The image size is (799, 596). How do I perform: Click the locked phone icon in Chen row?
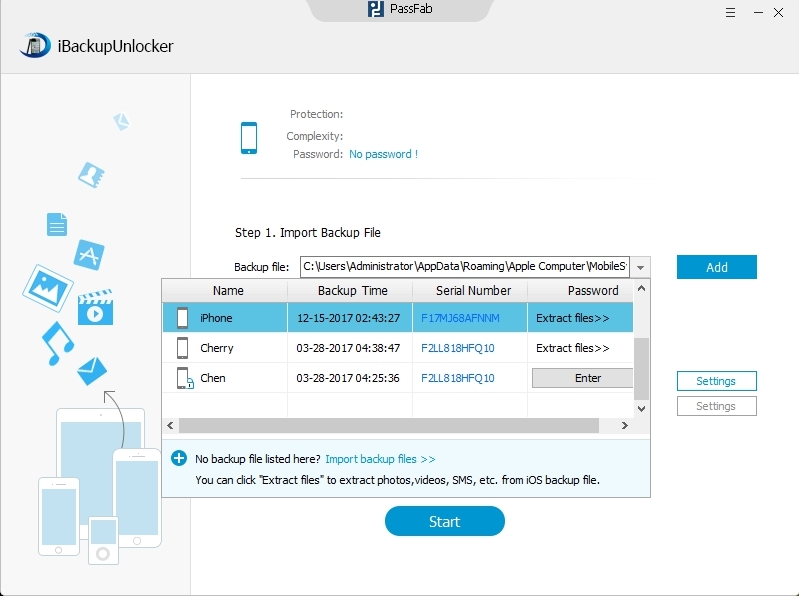point(184,378)
